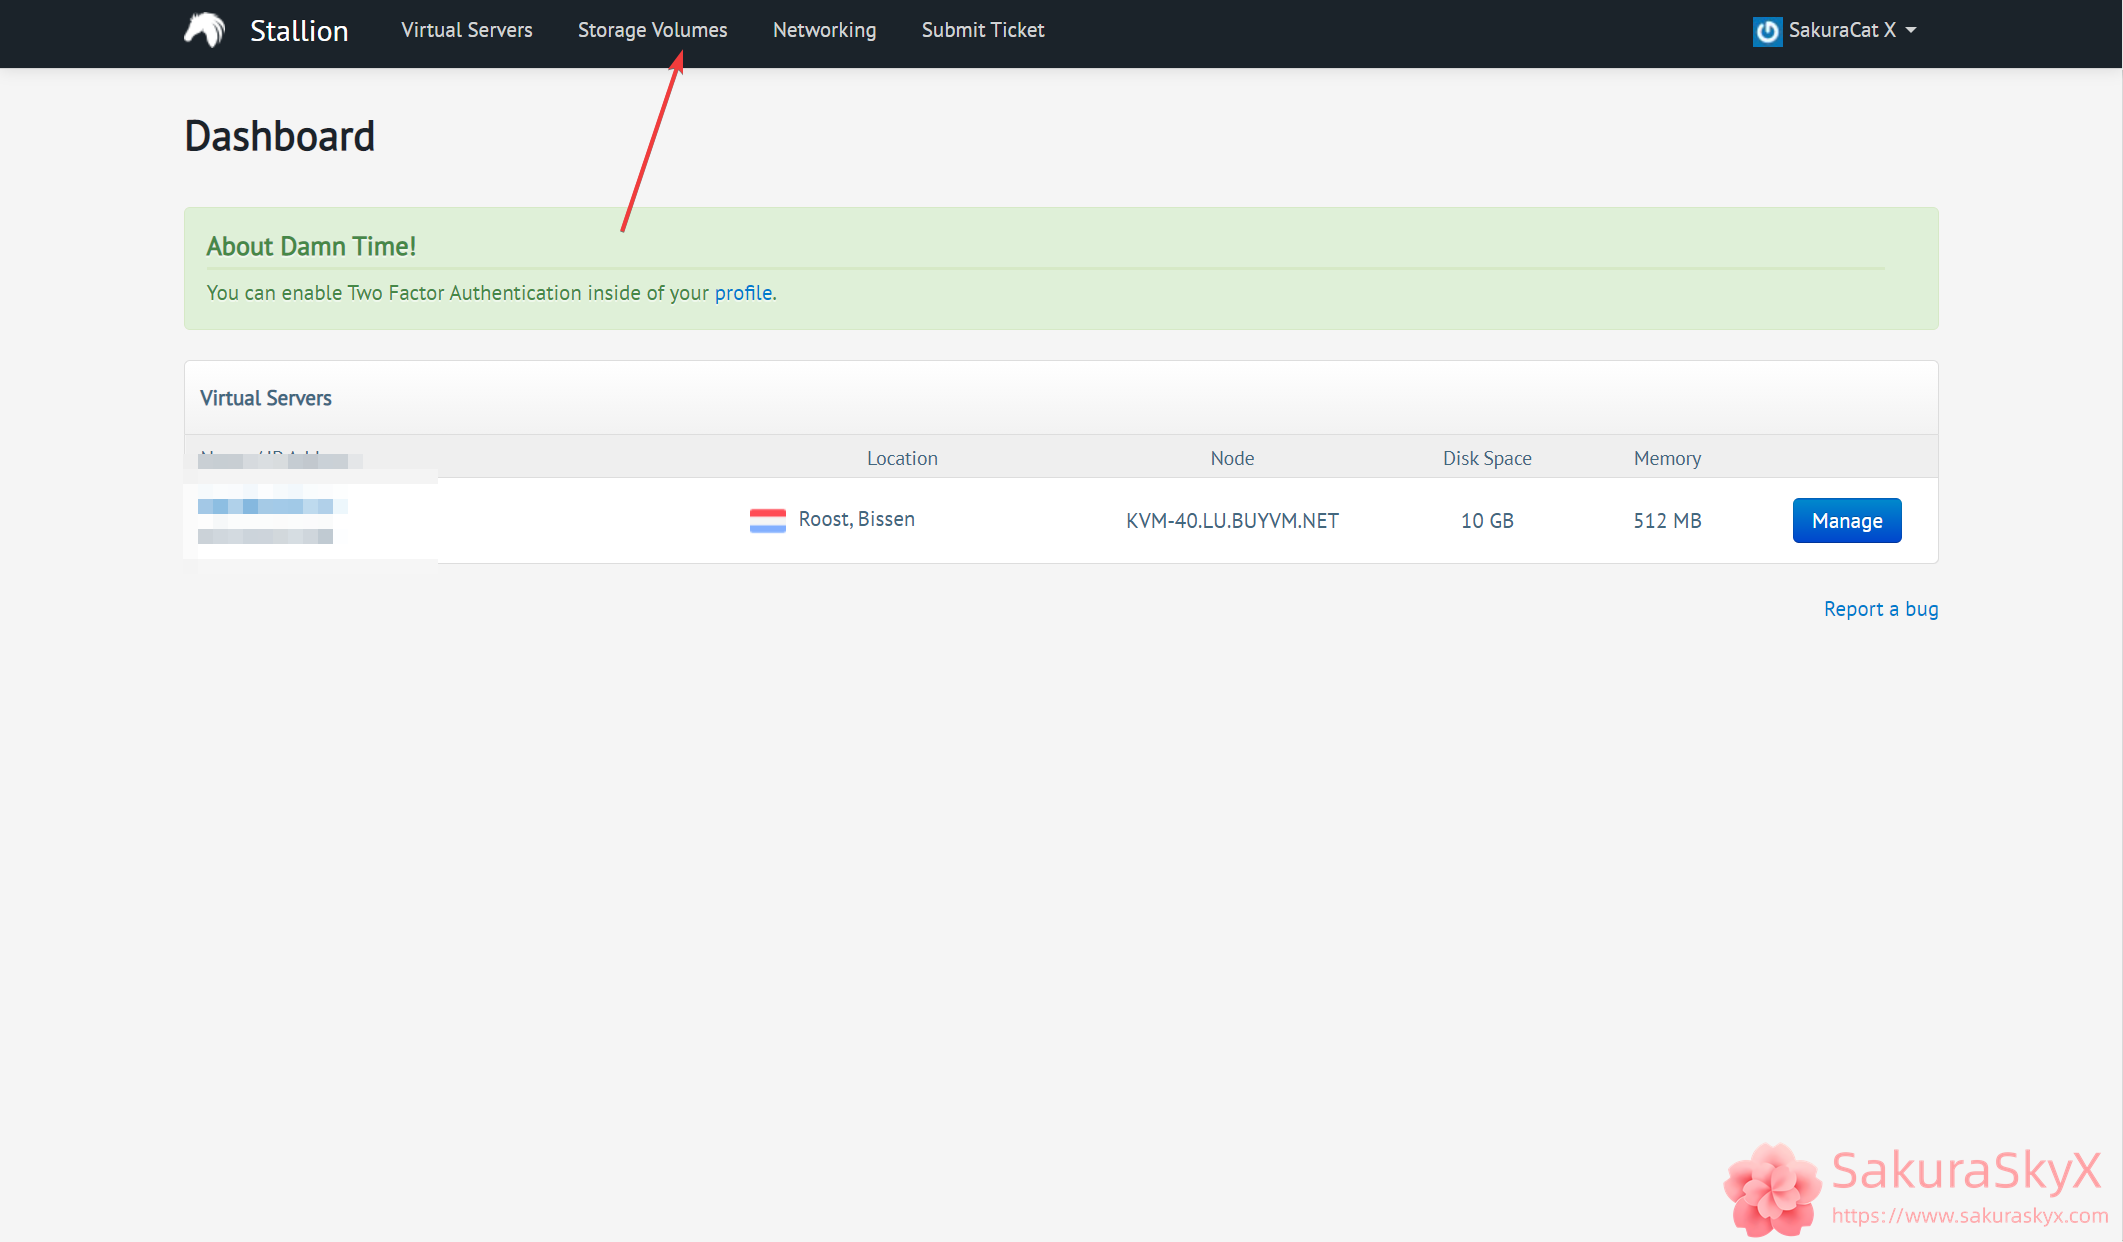
Task: Follow the profile link in the notice
Action: point(742,293)
